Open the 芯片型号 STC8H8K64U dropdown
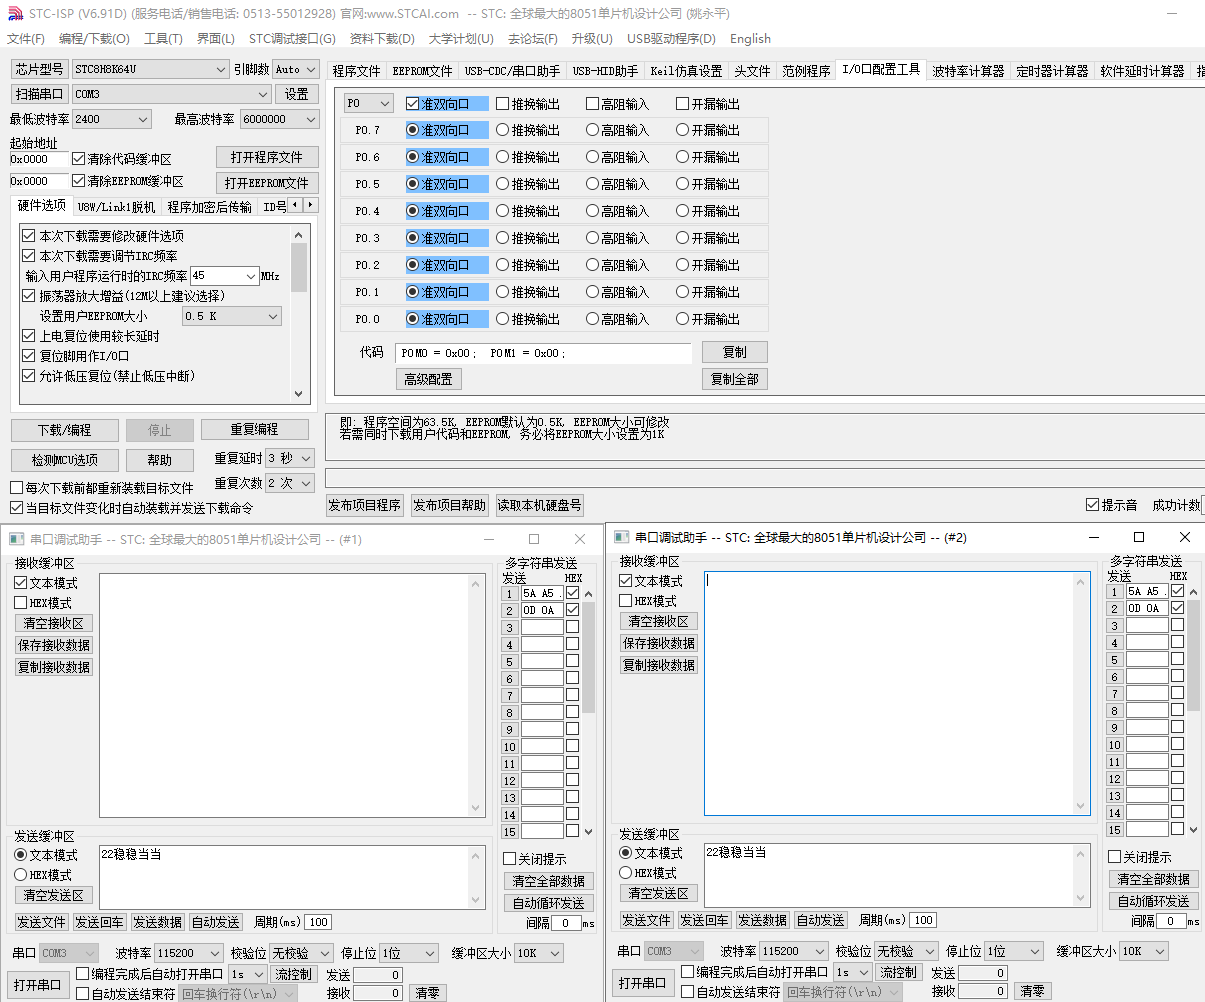1205x1002 pixels. [221, 69]
